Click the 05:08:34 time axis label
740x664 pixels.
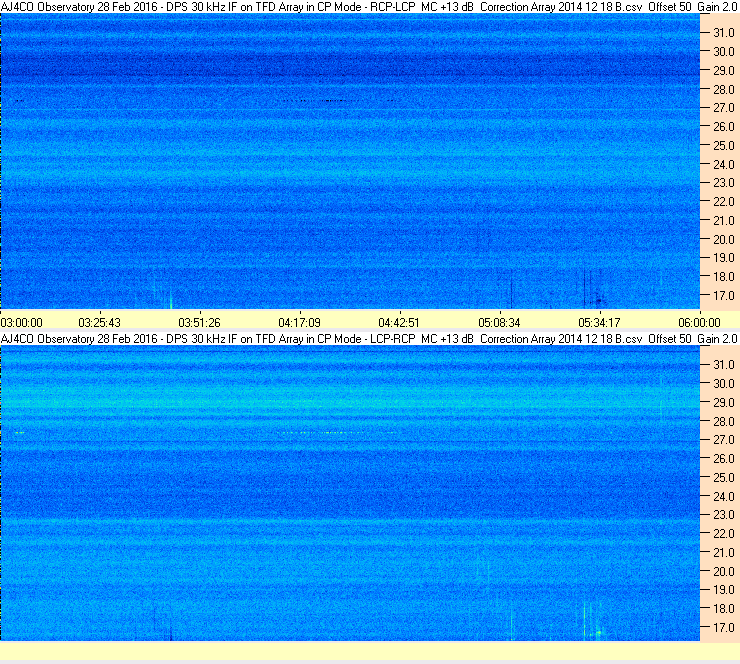tap(499, 323)
